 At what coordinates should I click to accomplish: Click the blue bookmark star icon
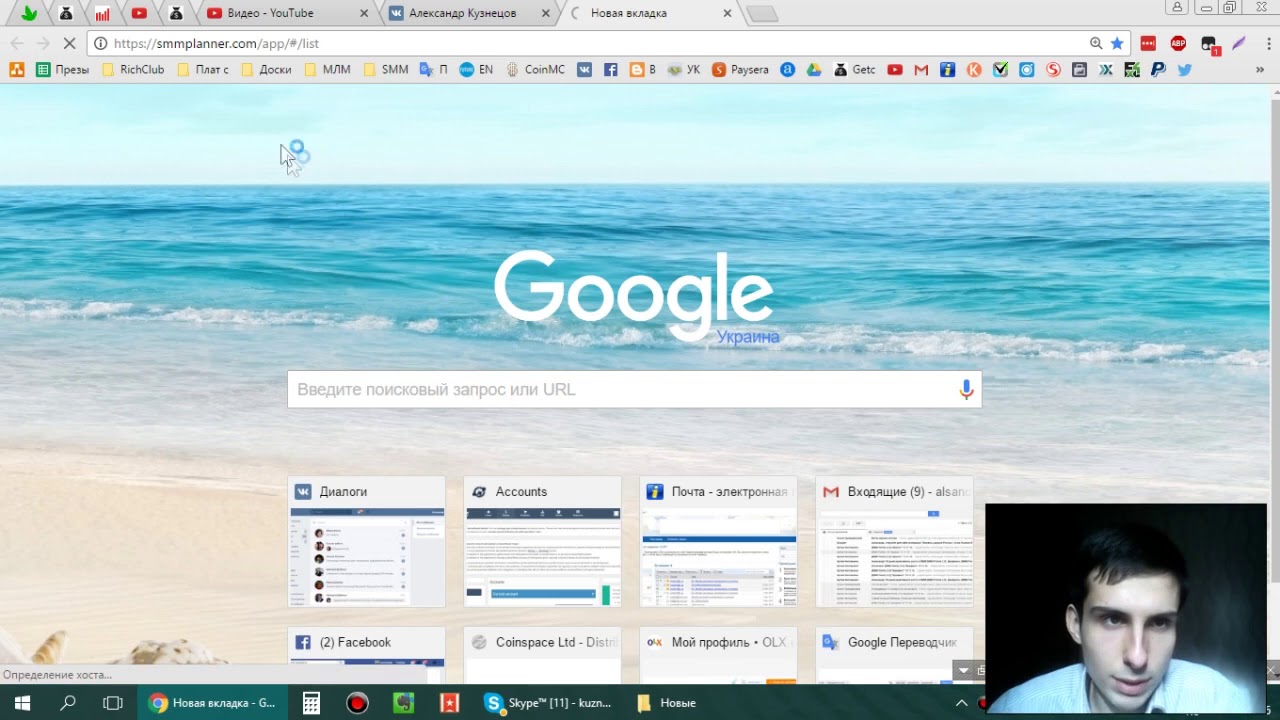click(1117, 43)
